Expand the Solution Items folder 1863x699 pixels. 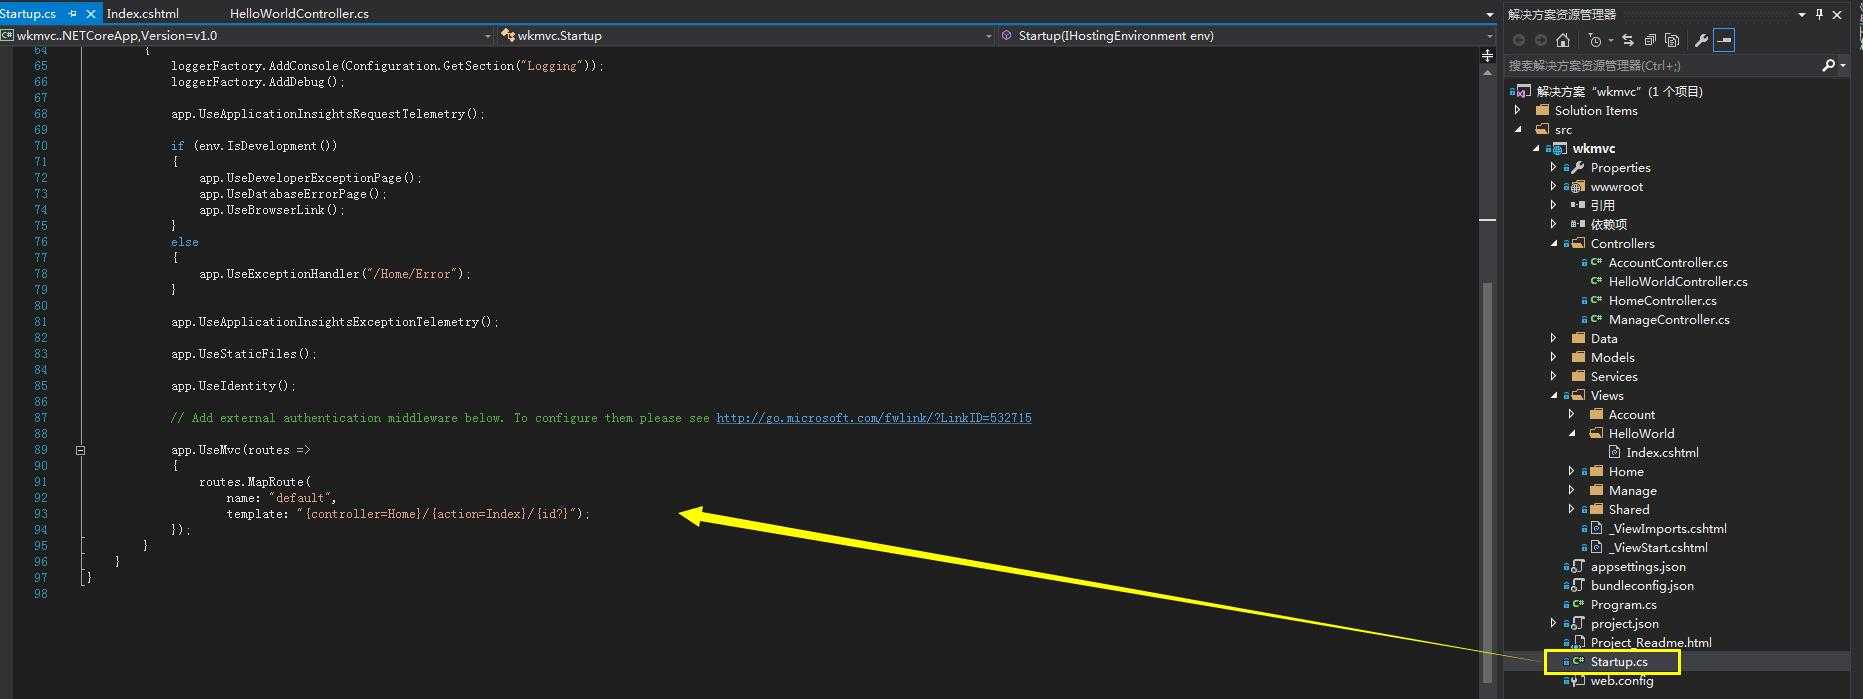1518,110
